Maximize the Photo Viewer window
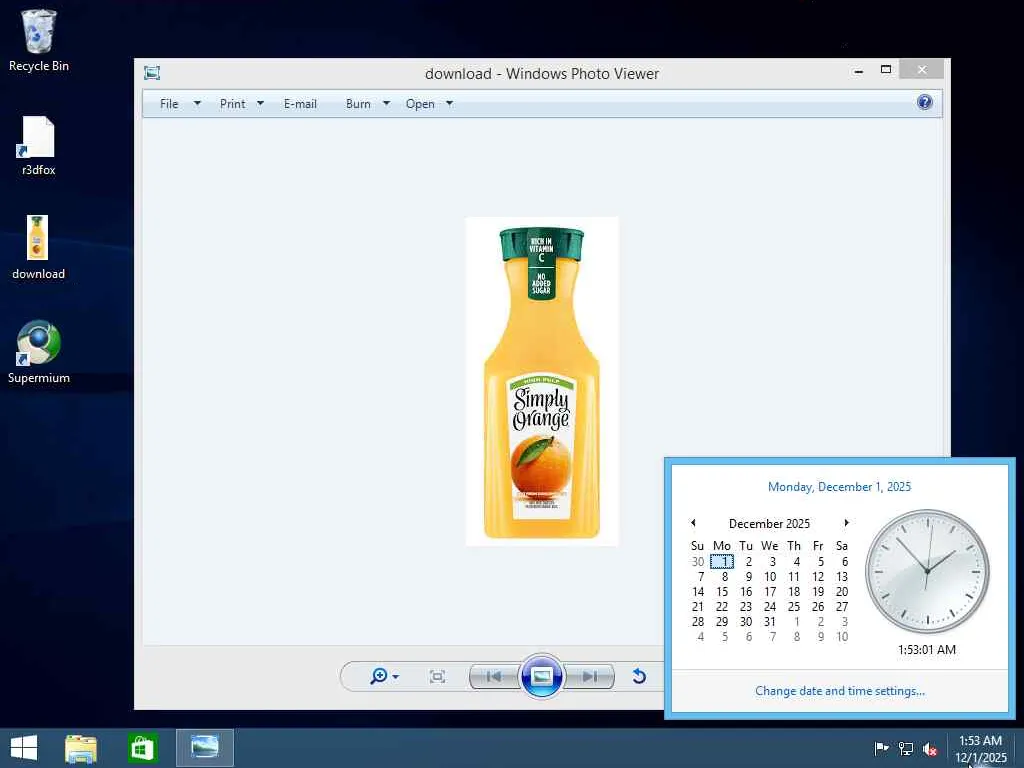The image size is (1024, 768). click(x=886, y=69)
